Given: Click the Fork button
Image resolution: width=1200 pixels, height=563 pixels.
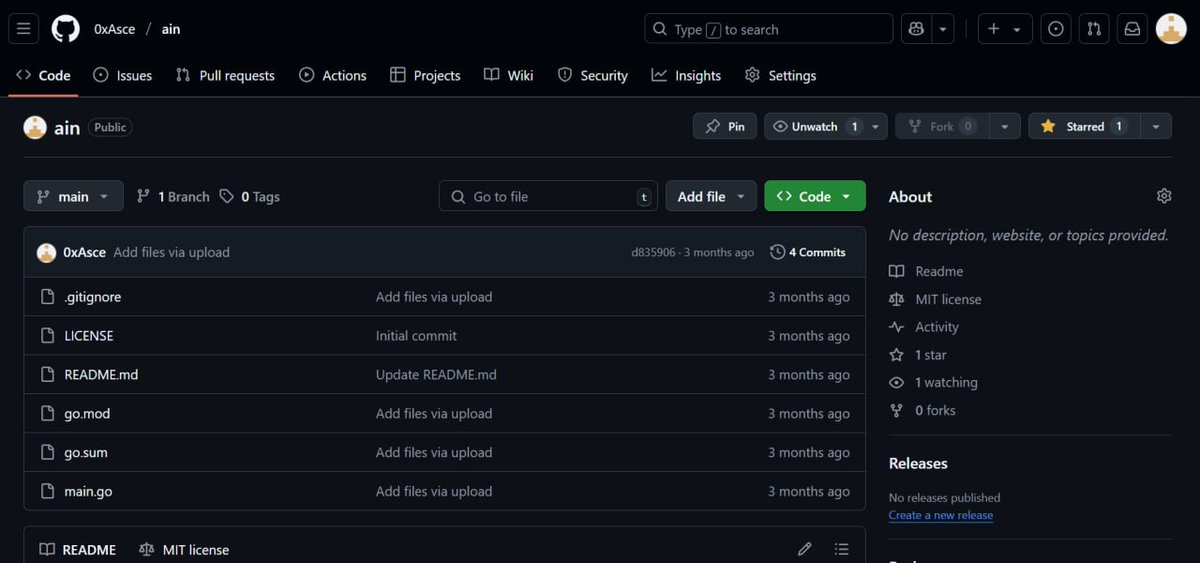Looking at the screenshot, I should 942,127.
